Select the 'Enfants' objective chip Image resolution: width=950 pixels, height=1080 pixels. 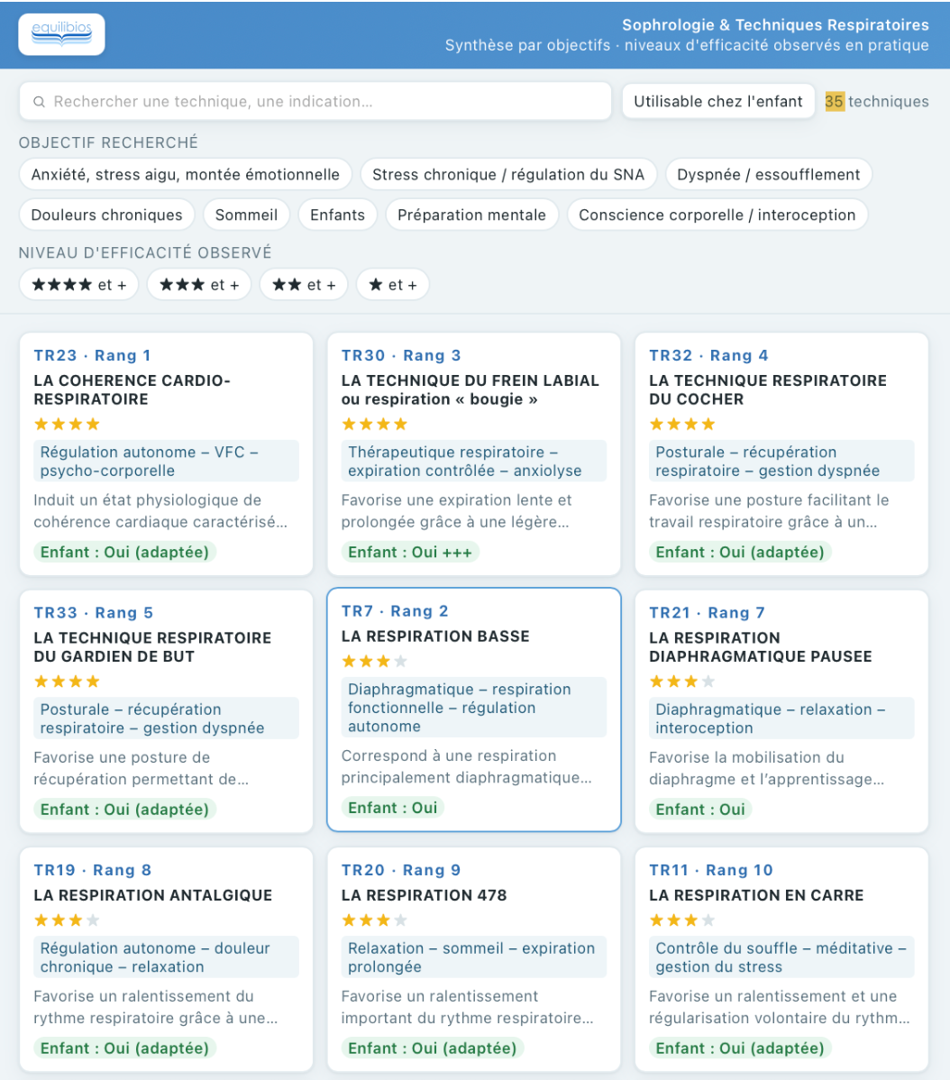[338, 215]
